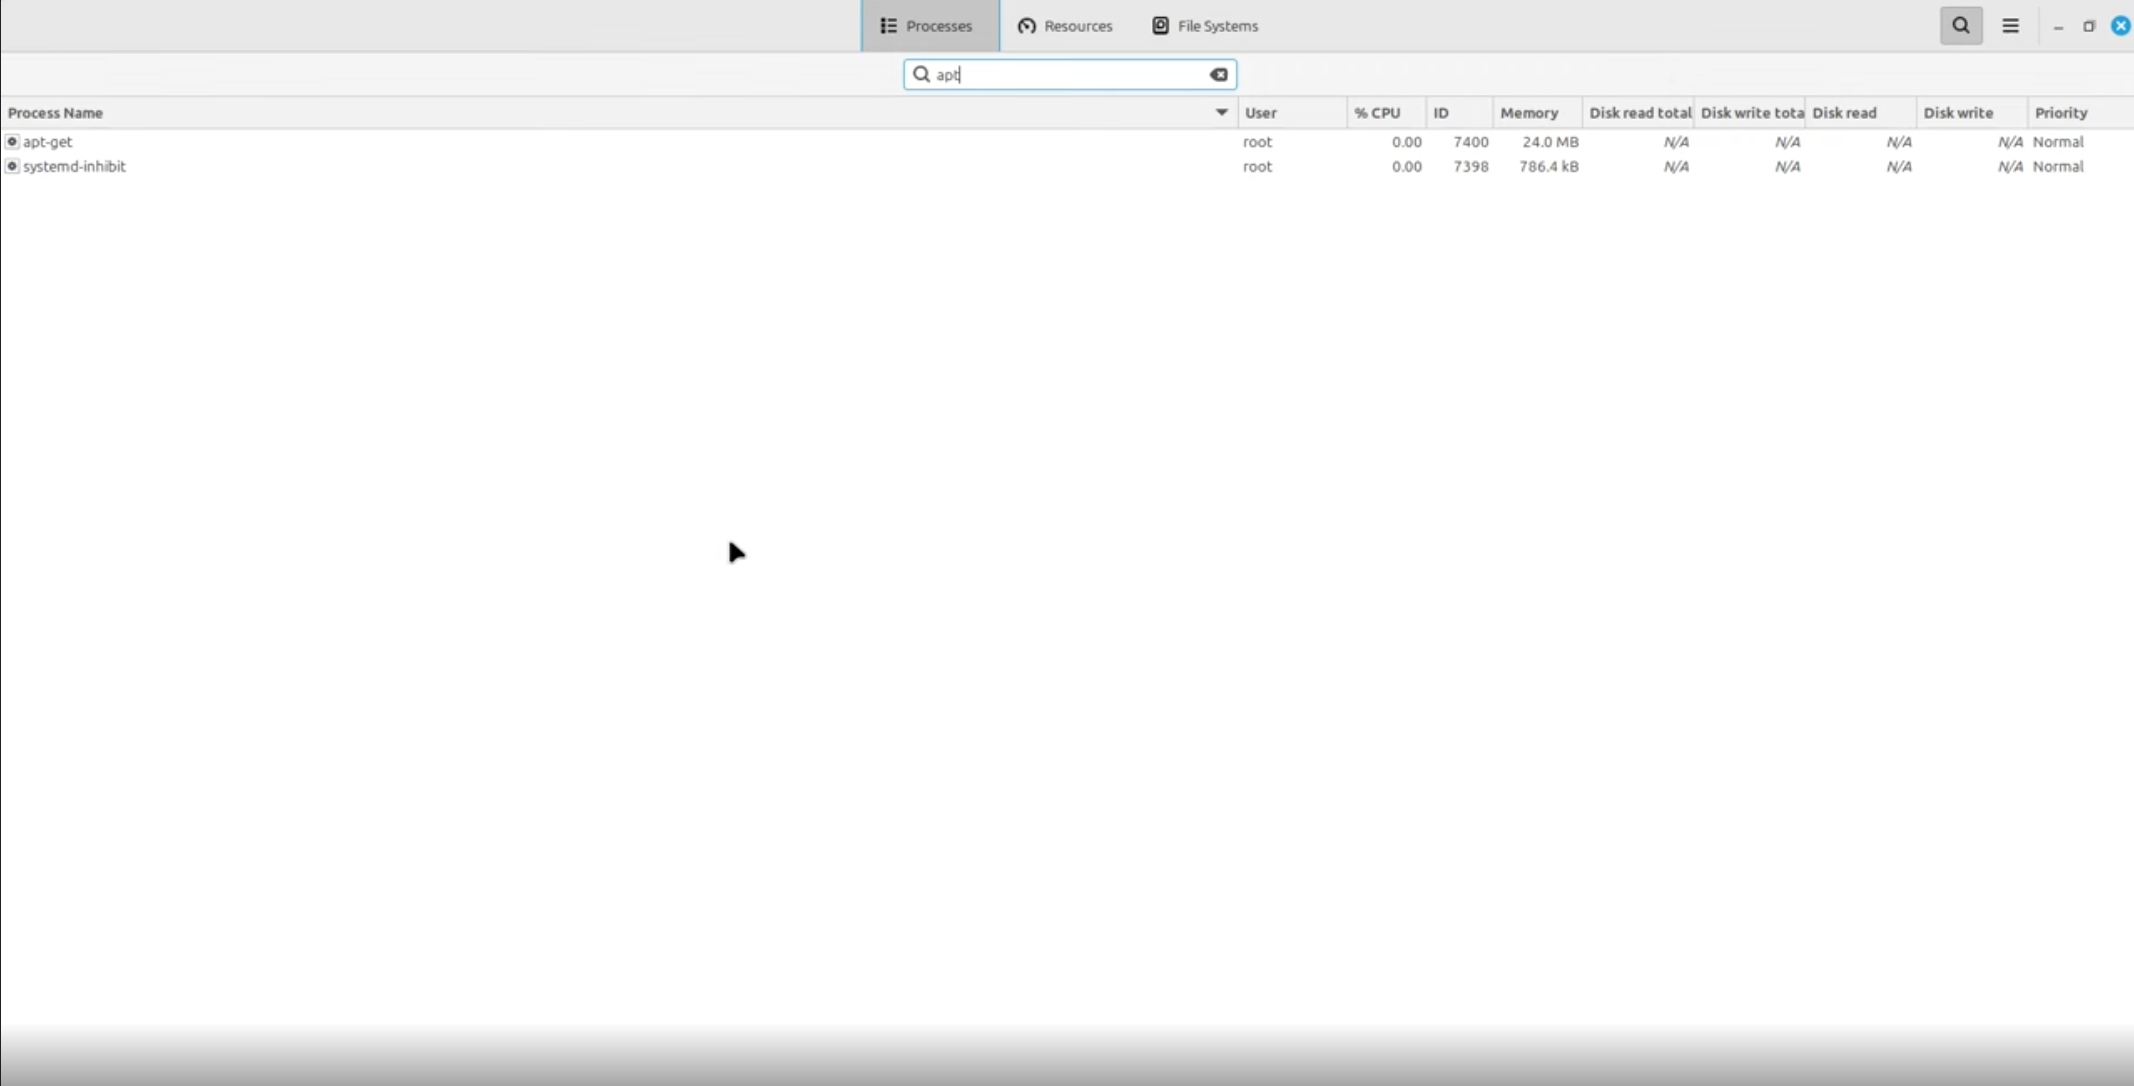This screenshot has width=2134, height=1086.
Task: Click the apt-get process icon
Action: [x=12, y=142]
